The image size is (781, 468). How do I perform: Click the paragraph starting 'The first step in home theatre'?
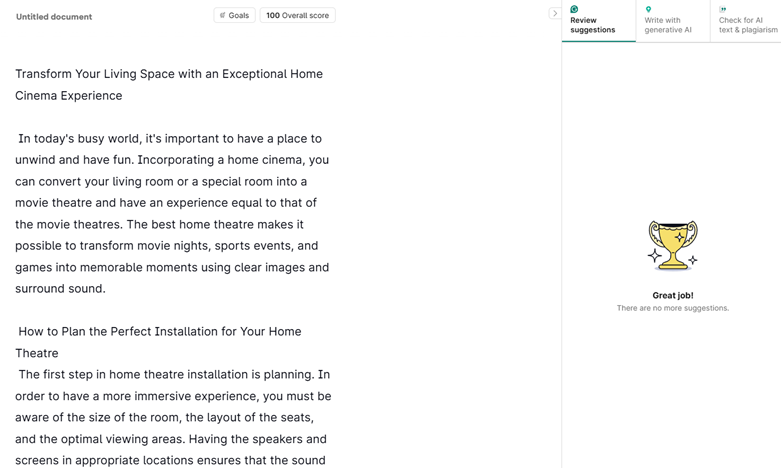coord(174,375)
